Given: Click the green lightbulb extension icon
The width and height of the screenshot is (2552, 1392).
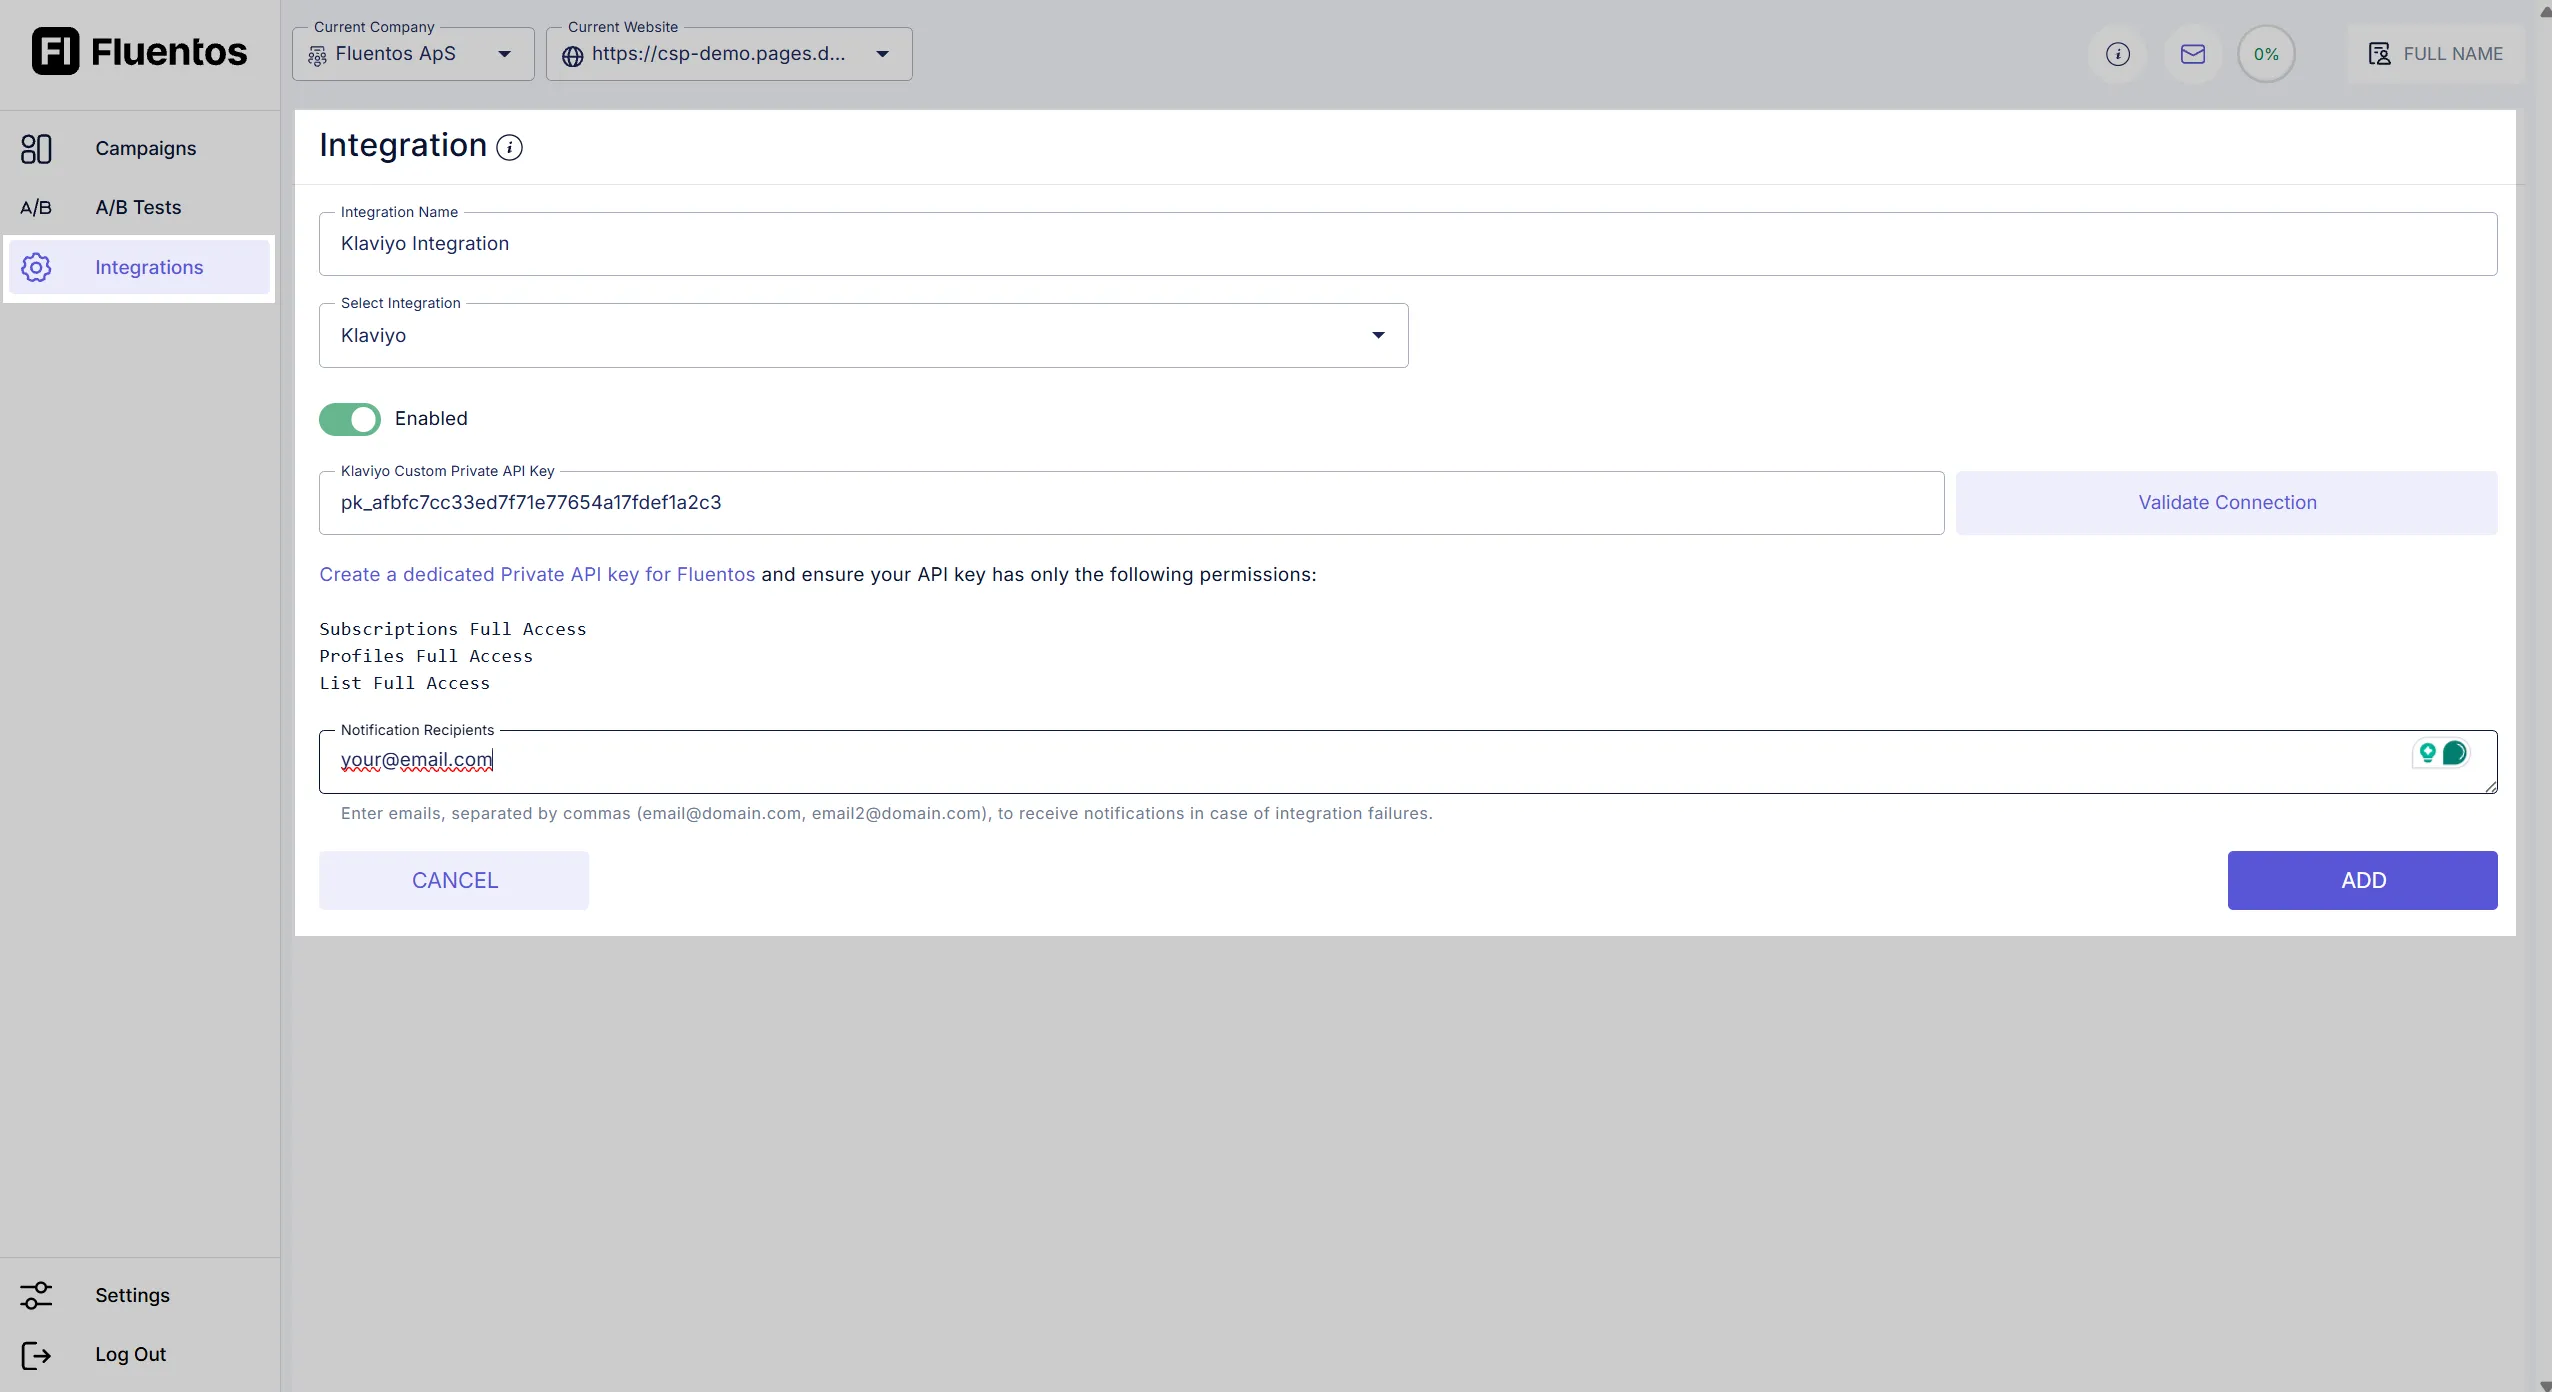Looking at the screenshot, I should pyautogui.click(x=2427, y=753).
